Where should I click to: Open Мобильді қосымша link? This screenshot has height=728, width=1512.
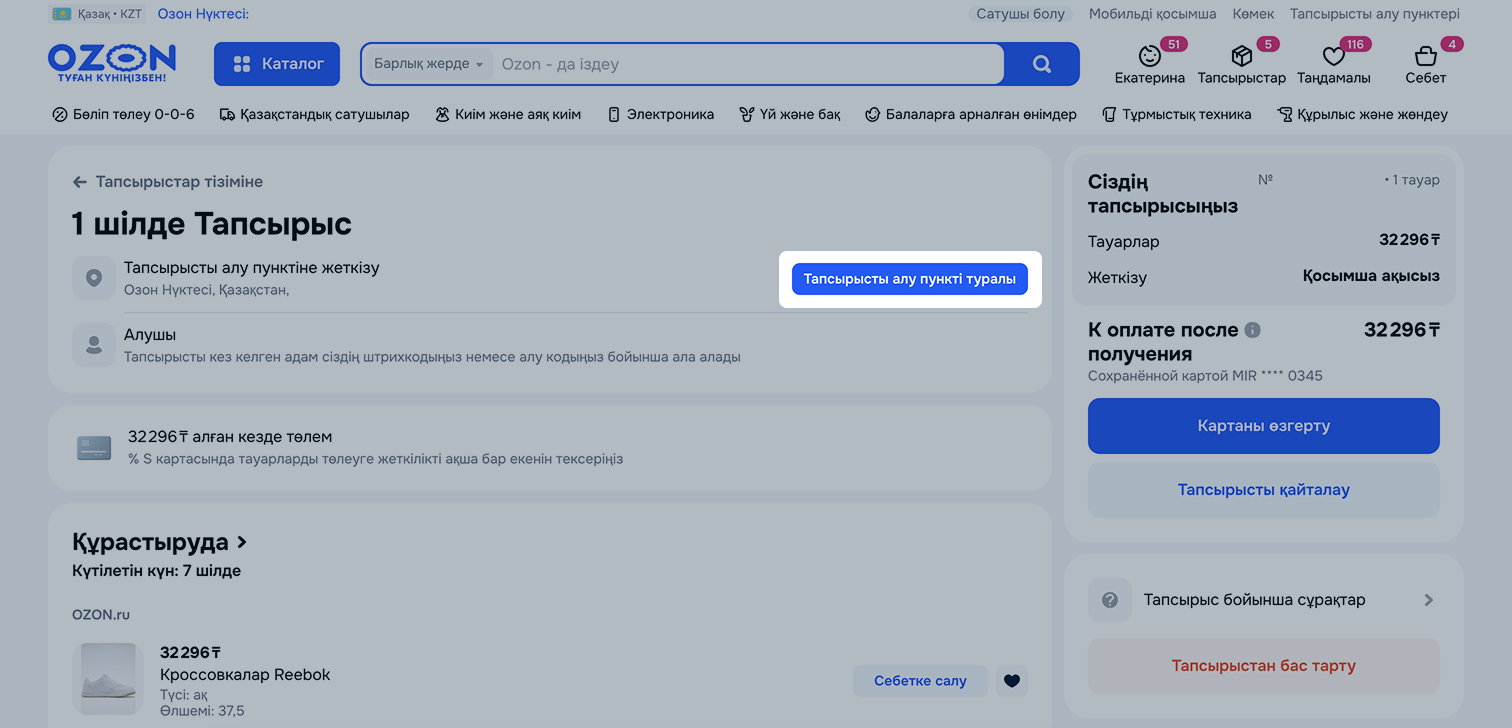click(1153, 14)
